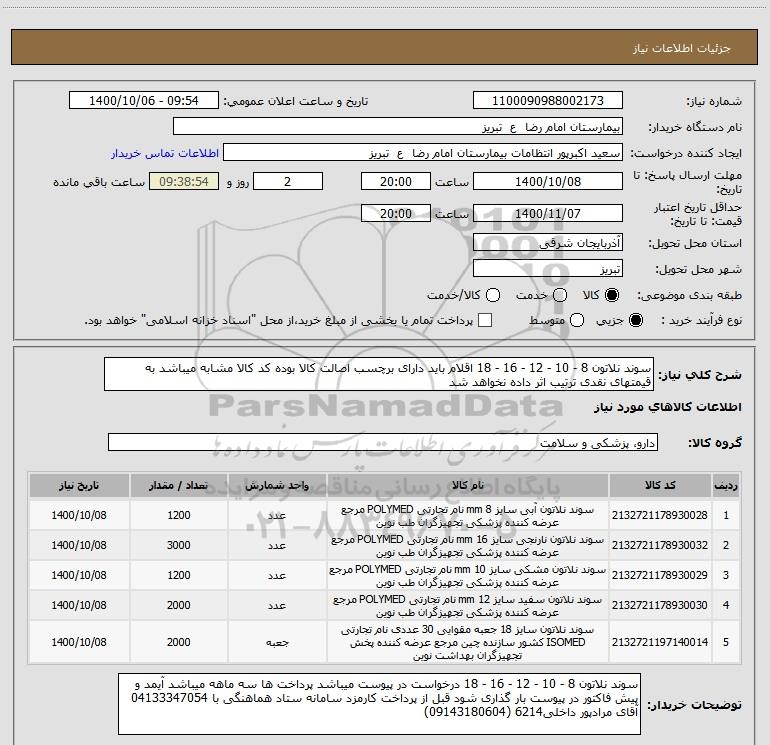The height and width of the screenshot is (745, 770).
Task: Click the response deadline time 20:00 field
Action: (x=396, y=181)
